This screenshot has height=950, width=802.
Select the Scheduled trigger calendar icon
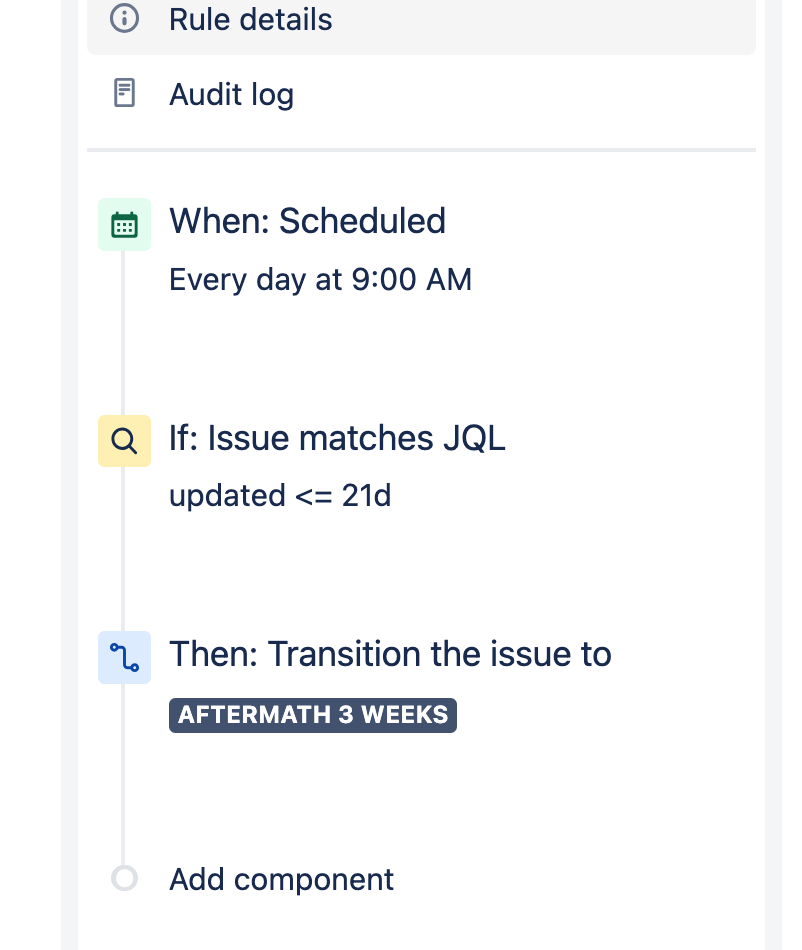pyautogui.click(x=124, y=224)
